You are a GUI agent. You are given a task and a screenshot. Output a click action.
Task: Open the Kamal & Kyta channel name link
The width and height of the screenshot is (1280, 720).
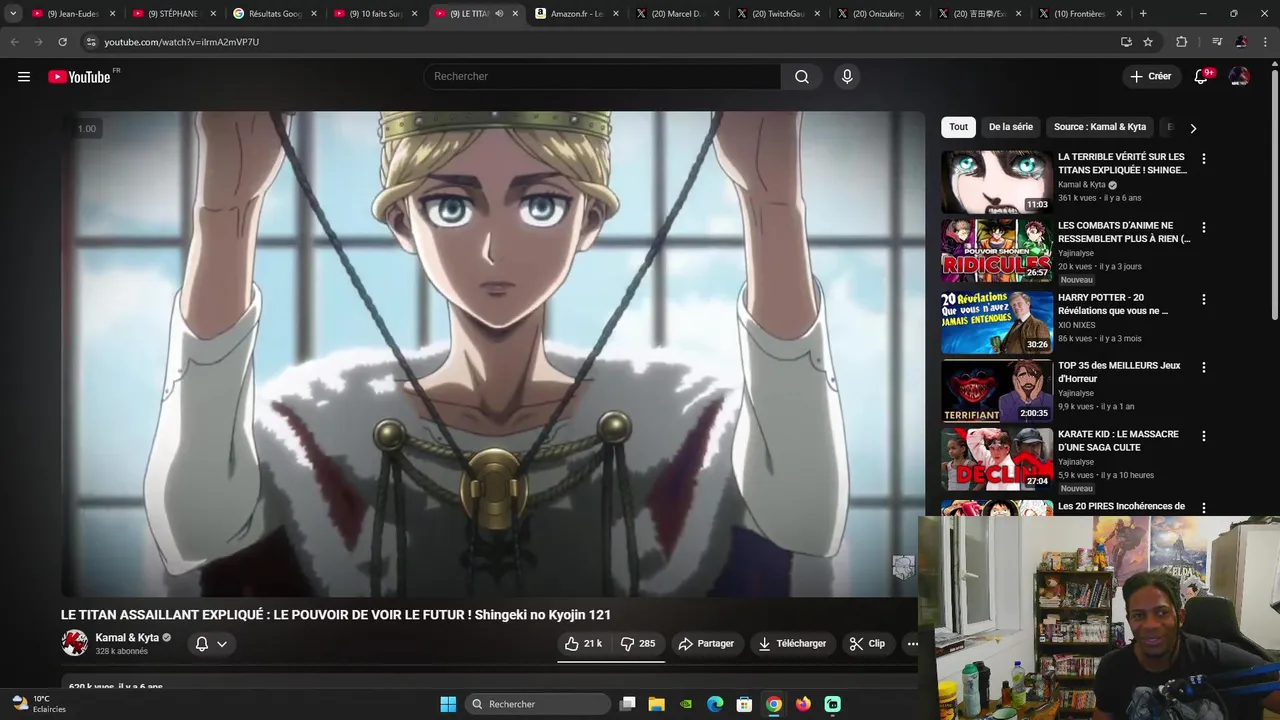click(x=127, y=638)
